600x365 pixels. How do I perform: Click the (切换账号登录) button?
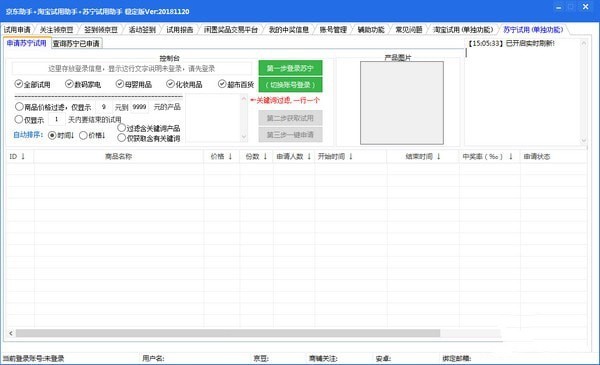point(290,85)
